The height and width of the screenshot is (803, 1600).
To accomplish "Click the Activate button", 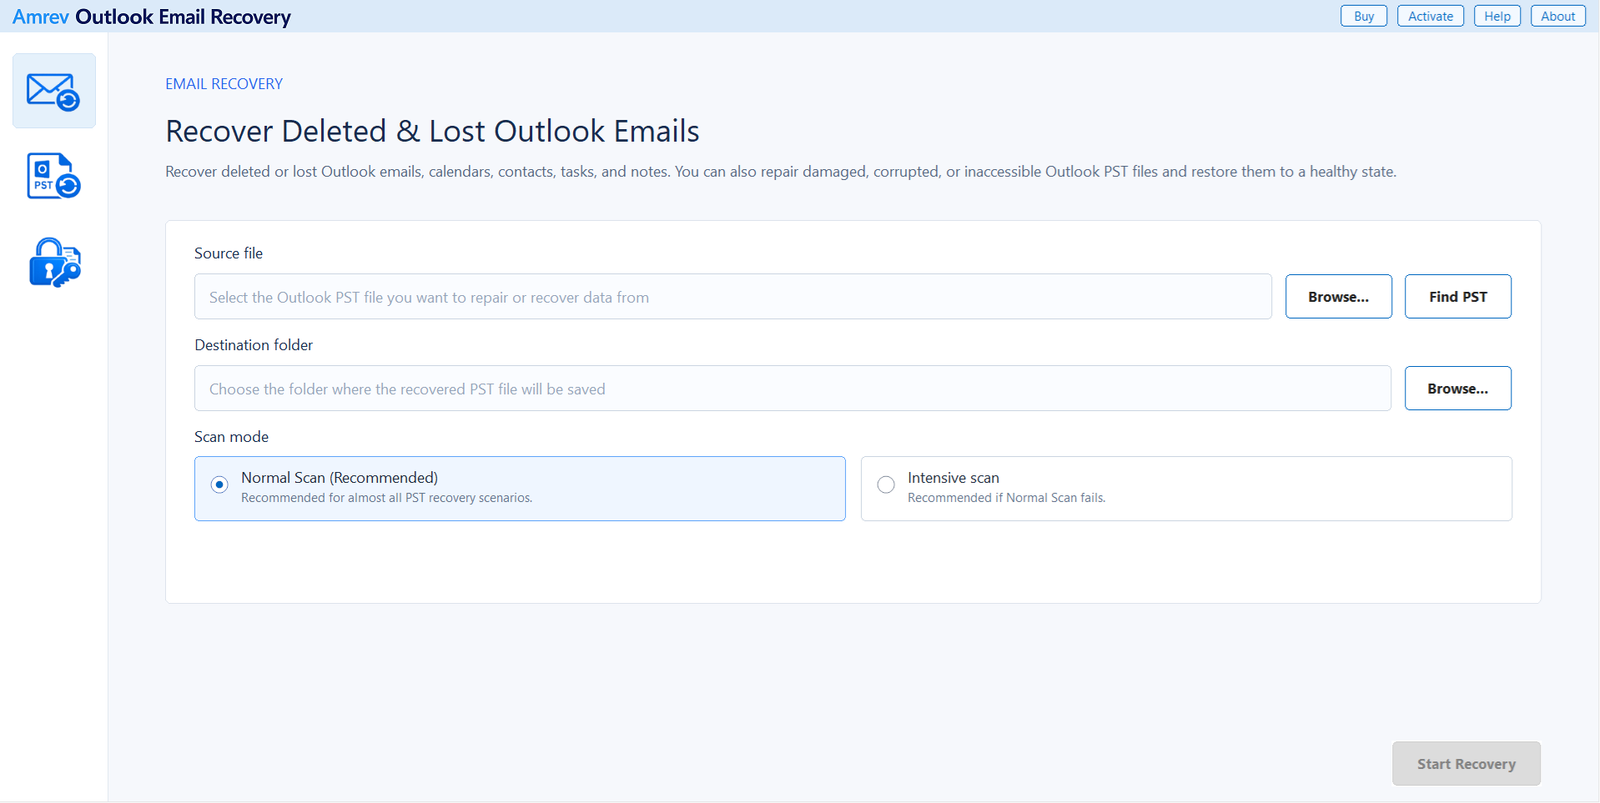I will point(1431,16).
